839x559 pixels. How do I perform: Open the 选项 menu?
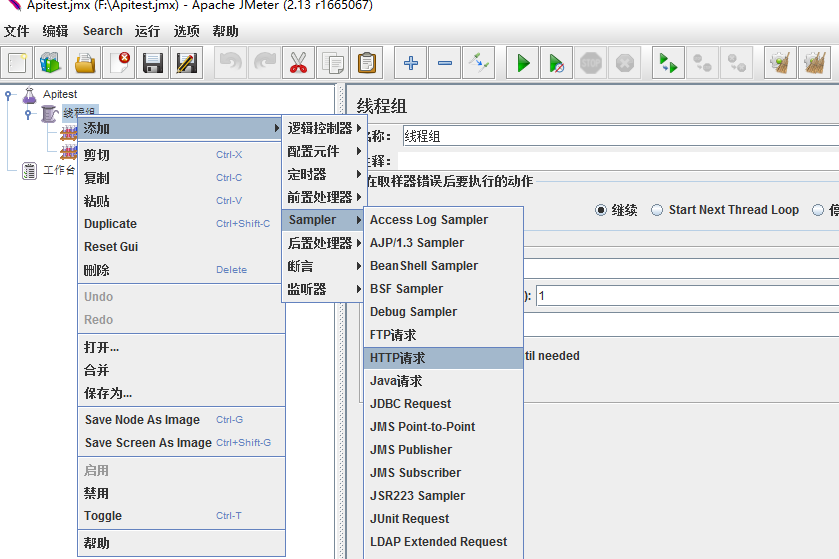tap(187, 31)
